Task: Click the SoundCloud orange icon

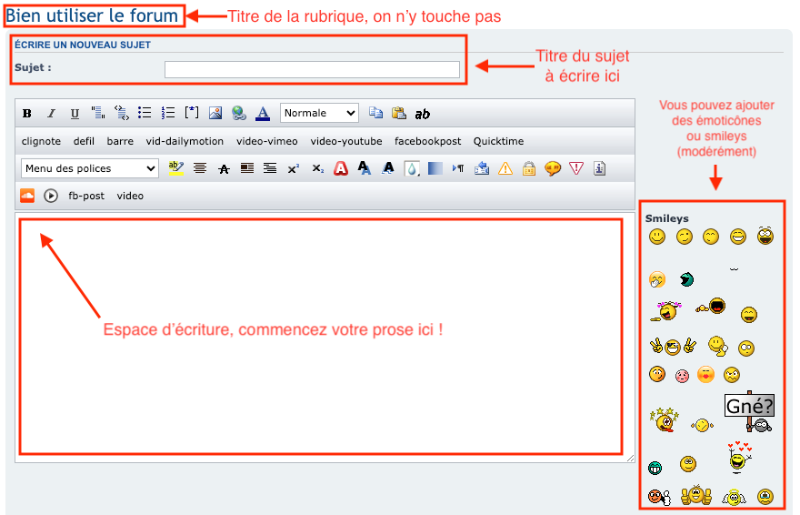Action: click(28, 196)
